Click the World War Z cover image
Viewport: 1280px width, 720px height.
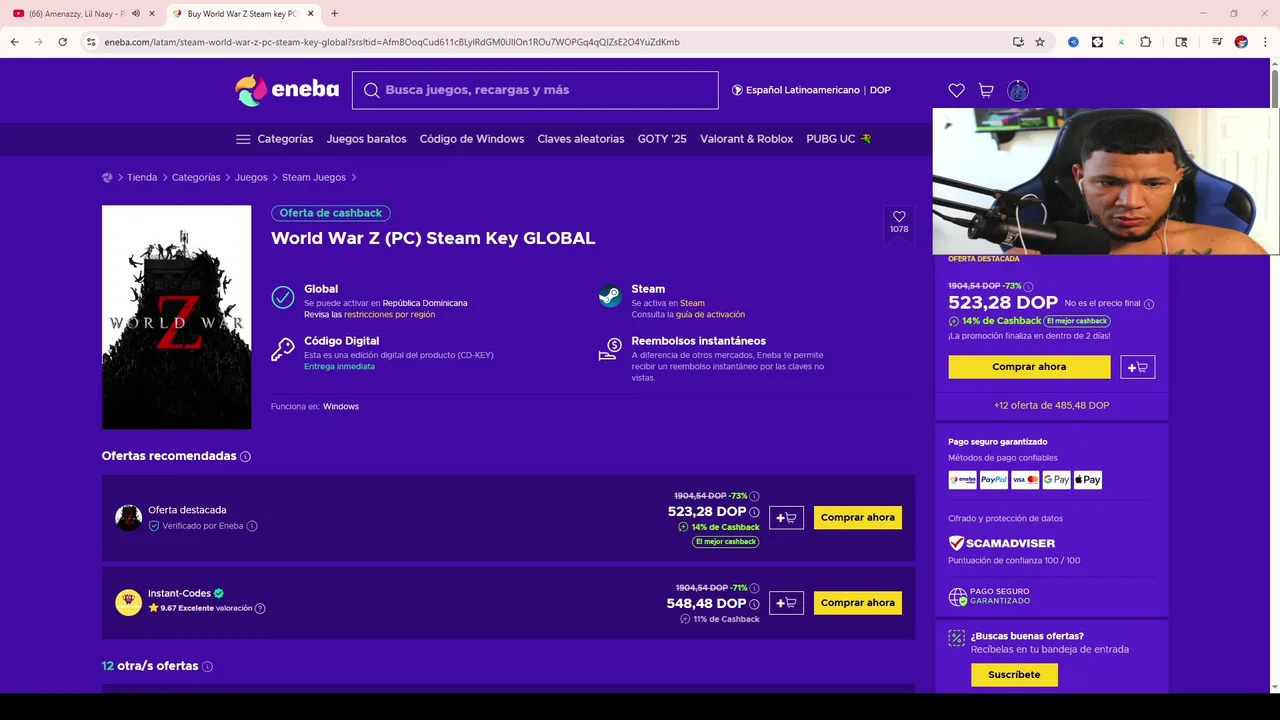coord(176,317)
